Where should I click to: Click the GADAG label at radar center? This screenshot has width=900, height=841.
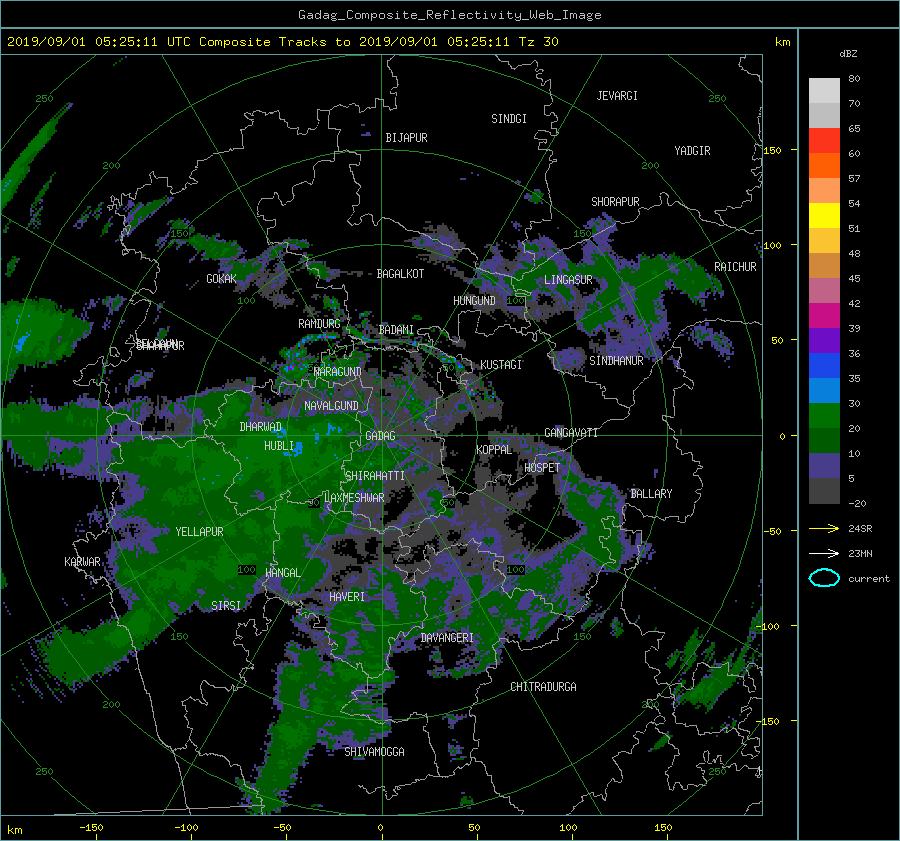[380, 436]
